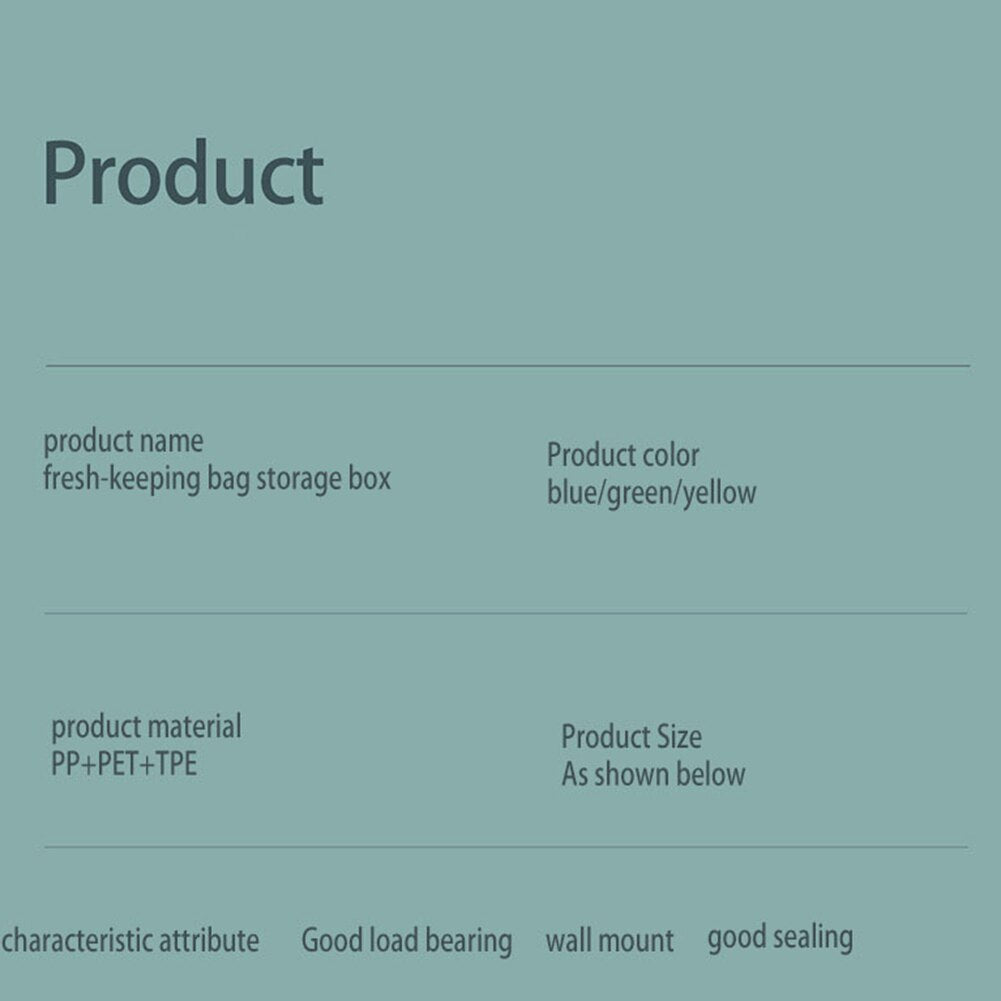Select the 'characteristic attribute' label
Viewport: 1001px width, 1001px height.
(x=130, y=941)
